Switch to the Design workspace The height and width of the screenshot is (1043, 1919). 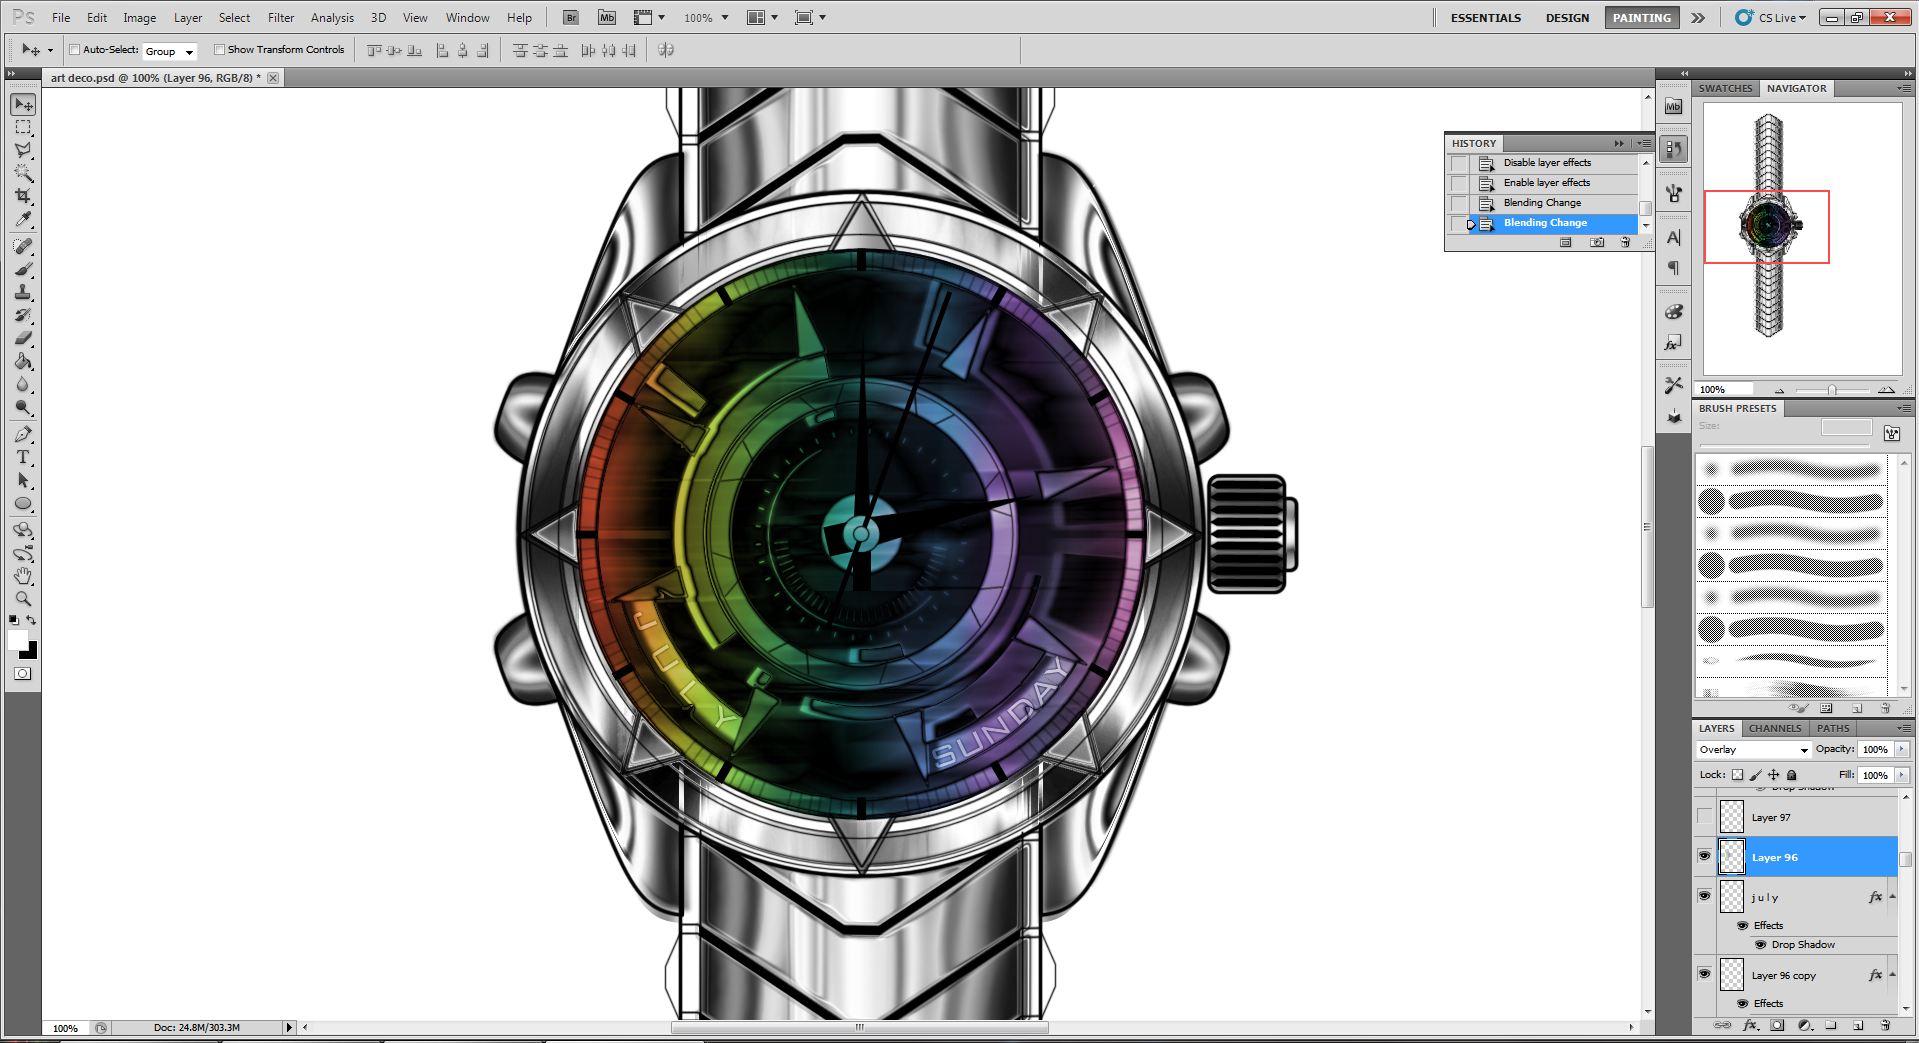(x=1566, y=18)
